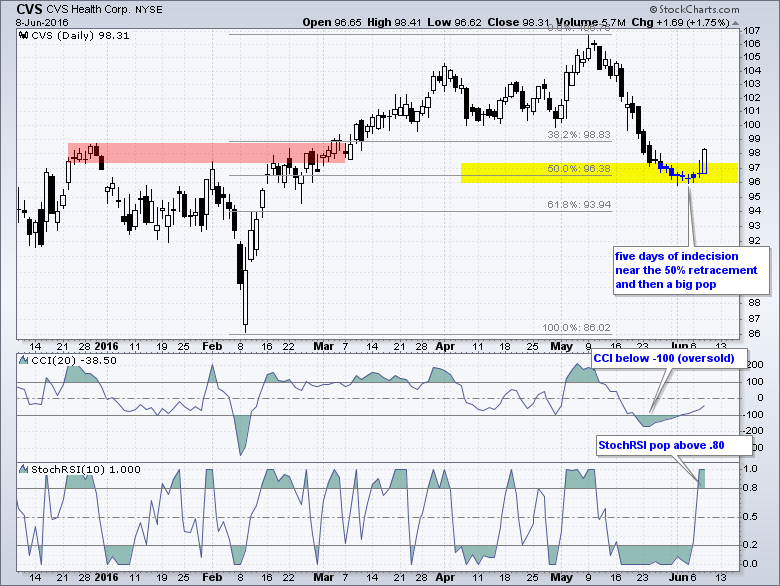The width and height of the screenshot is (780, 586).
Task: Select the bold CVS ticker symbol in header
Action: (x=29, y=9)
